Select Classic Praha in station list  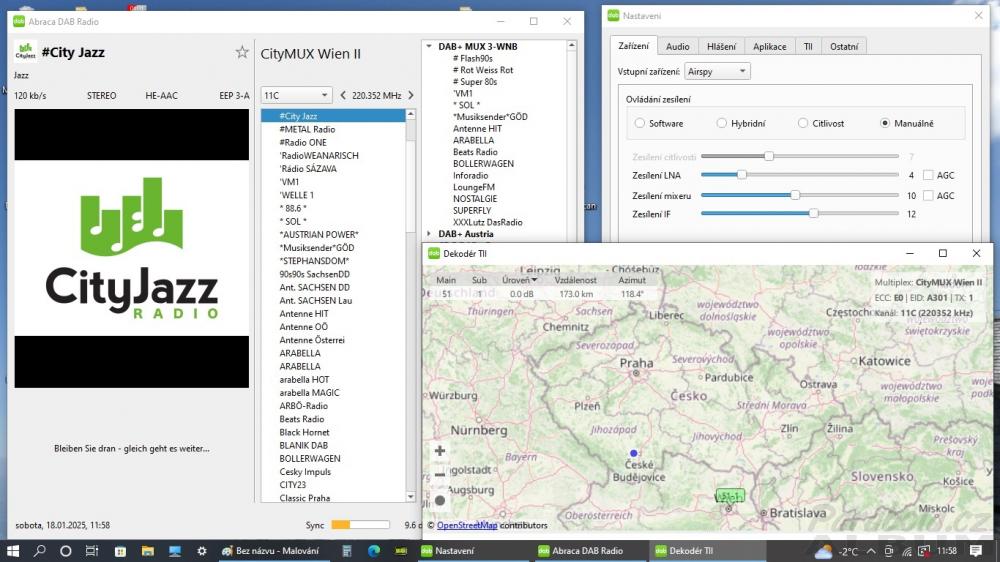point(333,498)
